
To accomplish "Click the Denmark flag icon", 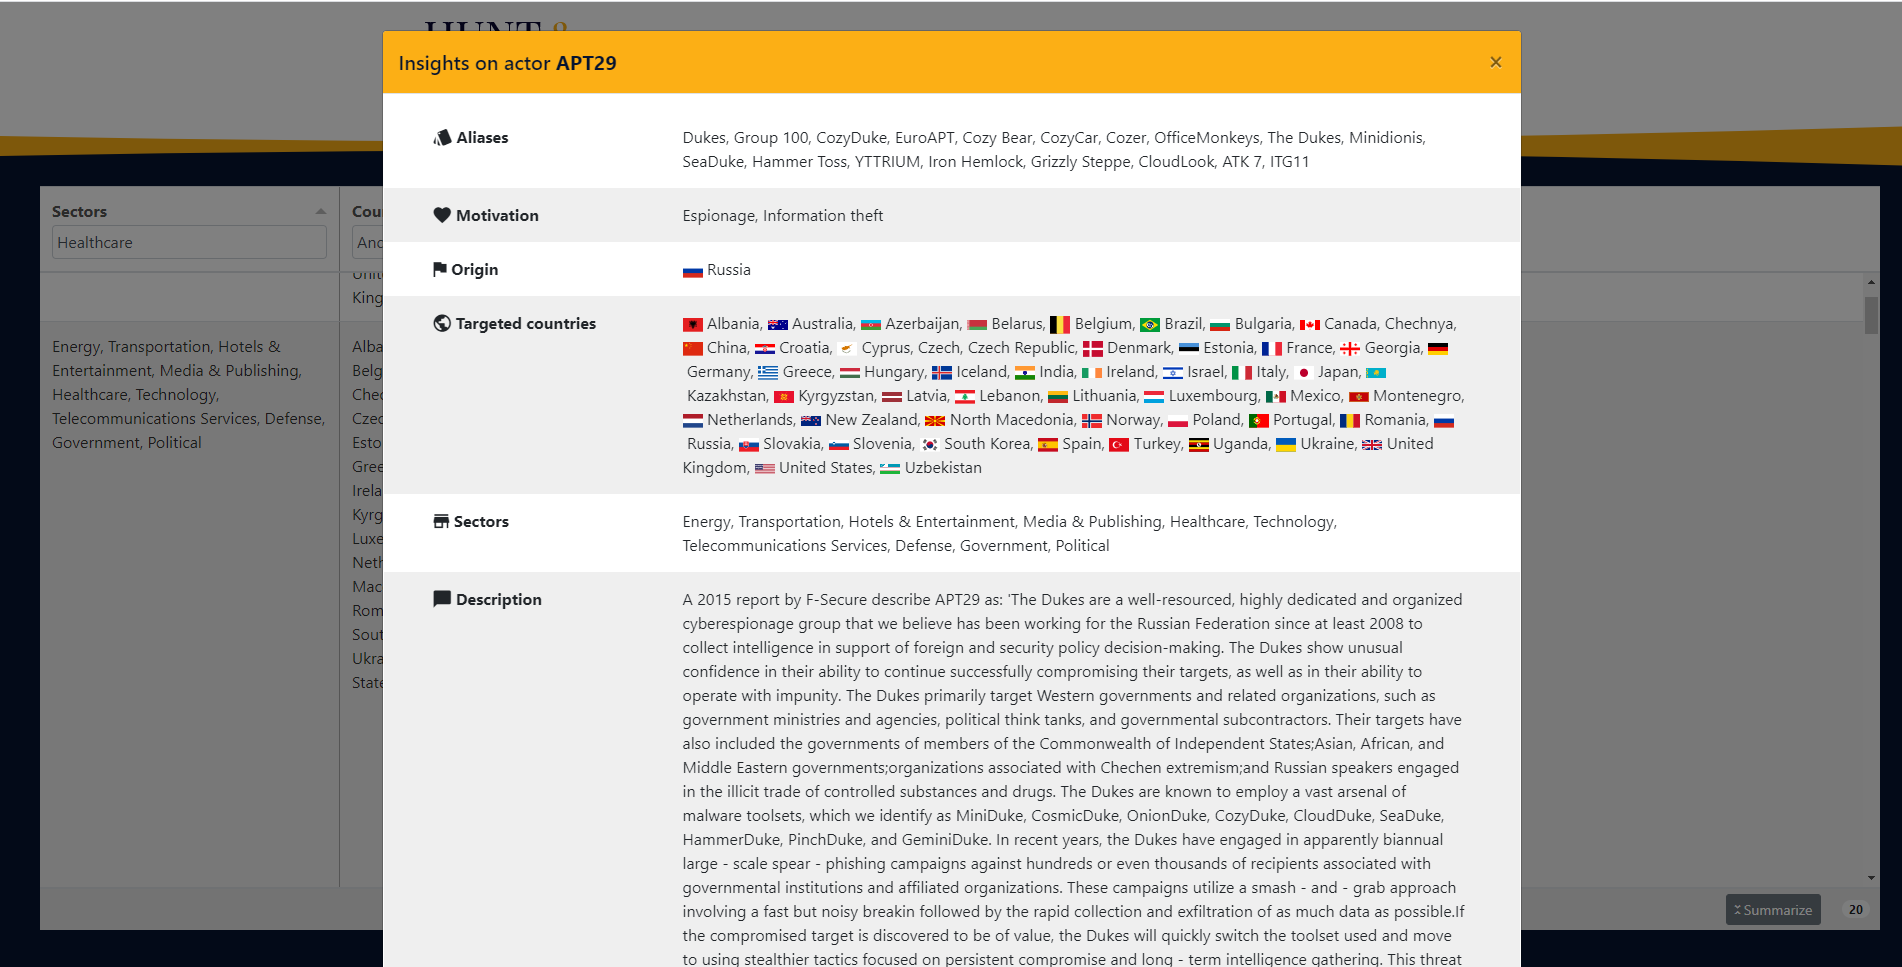I will [1093, 349].
